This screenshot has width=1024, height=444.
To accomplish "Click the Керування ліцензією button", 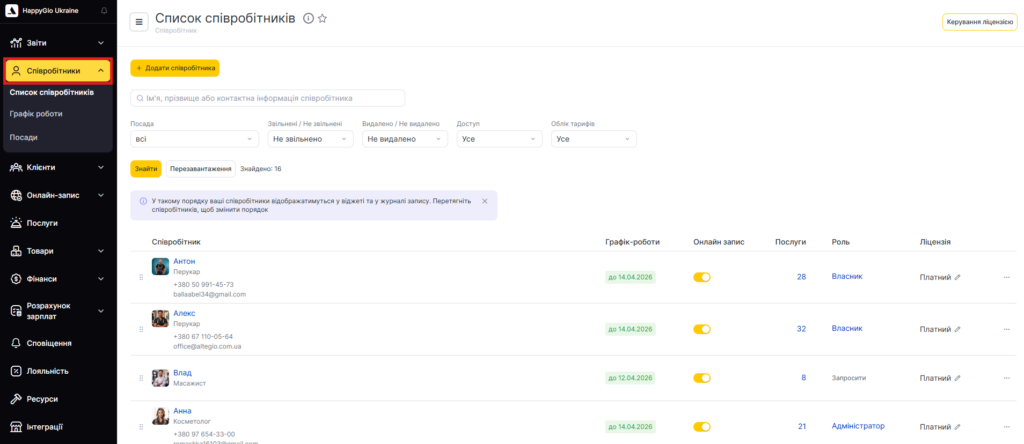I will click(979, 22).
